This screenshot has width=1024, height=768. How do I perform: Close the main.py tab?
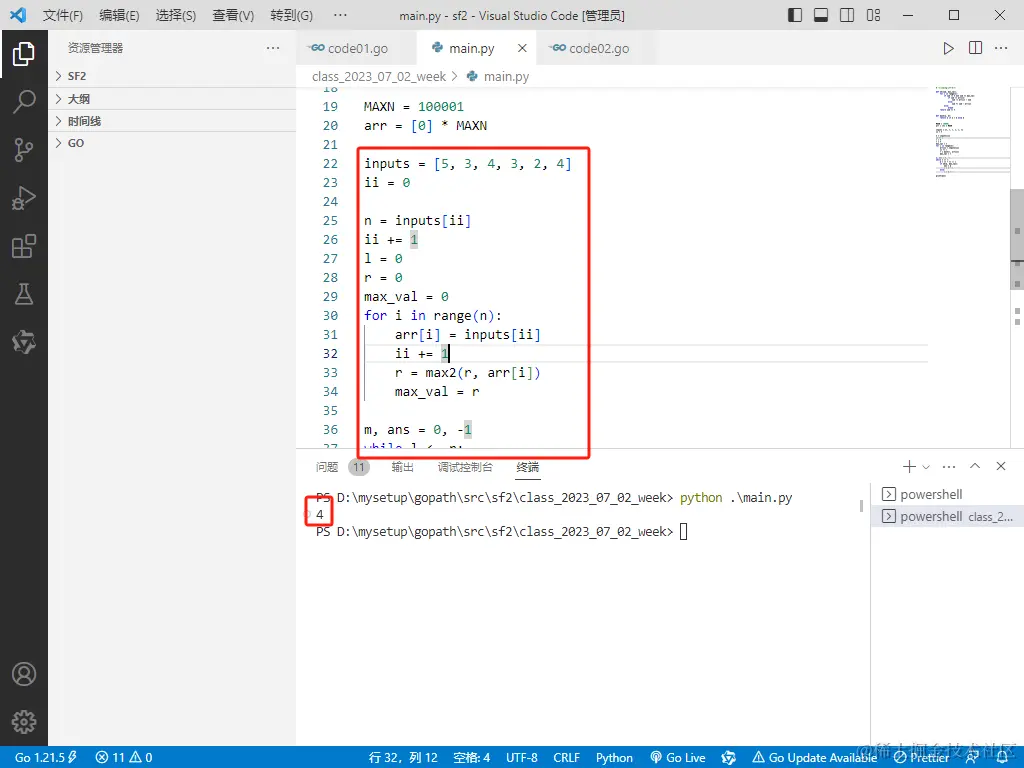pos(522,48)
